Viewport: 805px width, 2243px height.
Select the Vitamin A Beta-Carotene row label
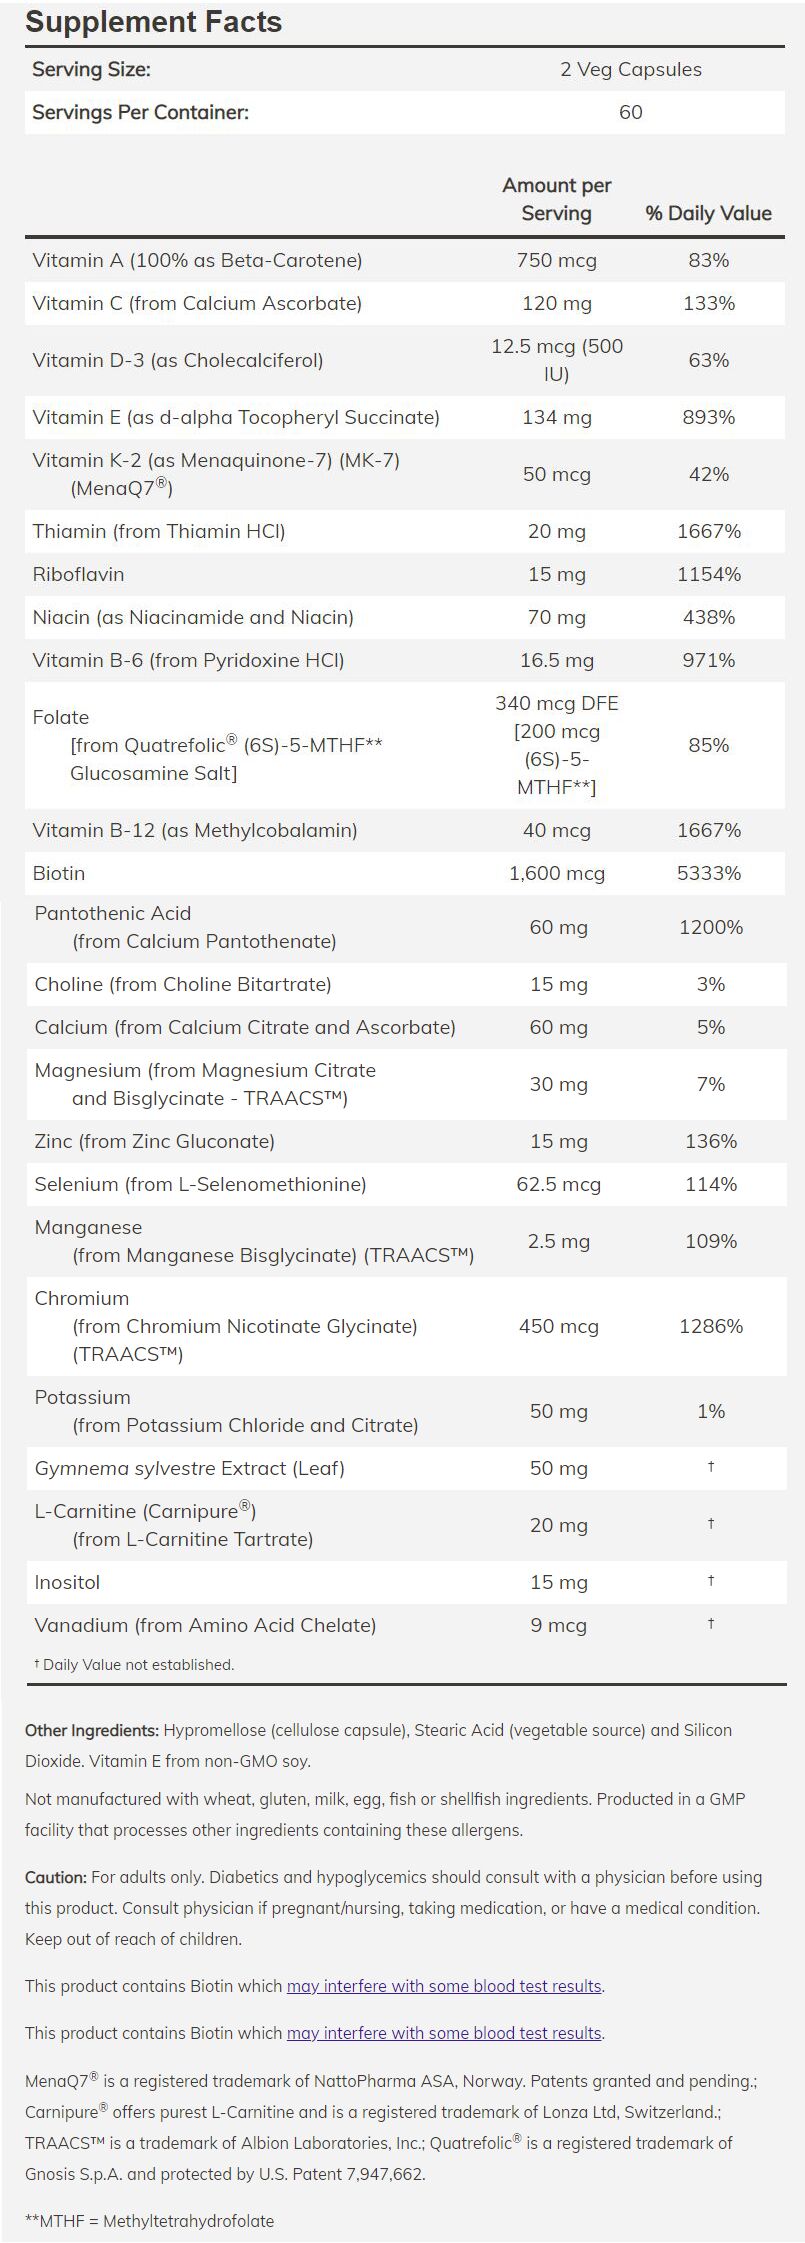(x=197, y=260)
